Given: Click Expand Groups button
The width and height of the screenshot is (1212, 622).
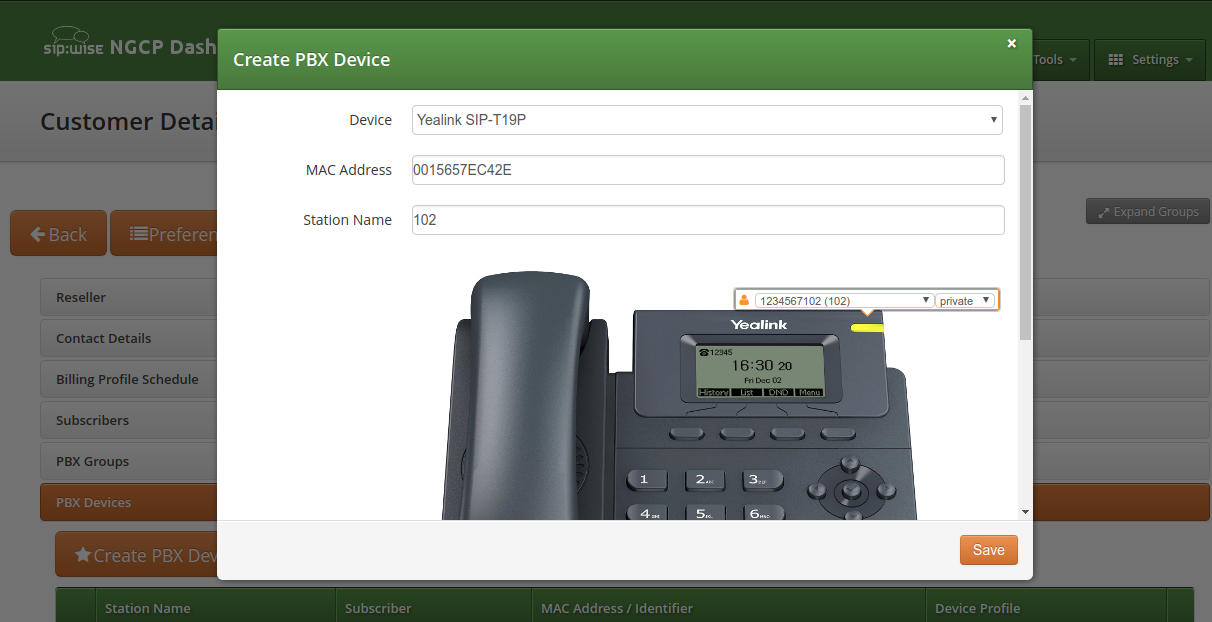Looking at the screenshot, I should pos(1148,212).
